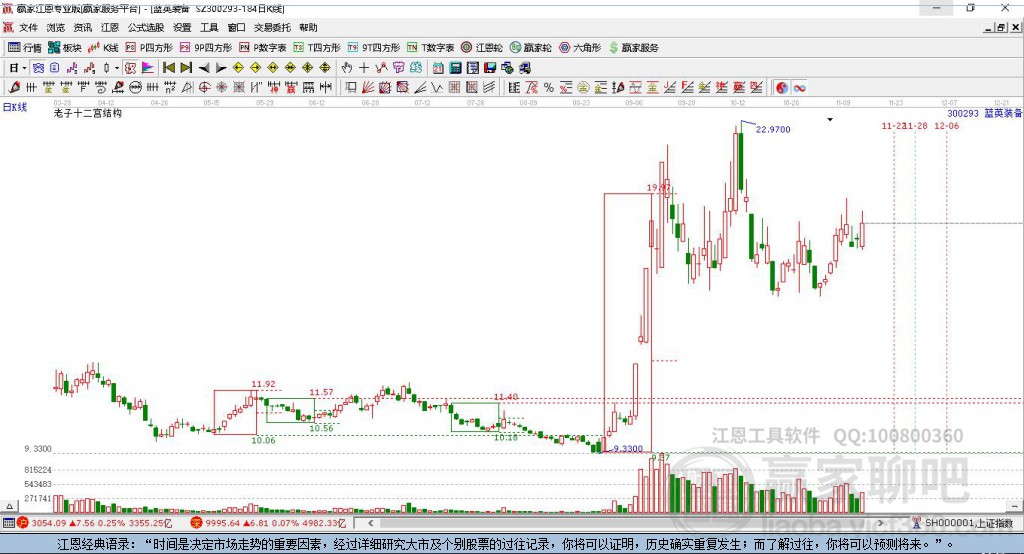The width and height of the screenshot is (1024, 554).
Task: Open the 板块 sector view
Action: 64,48
